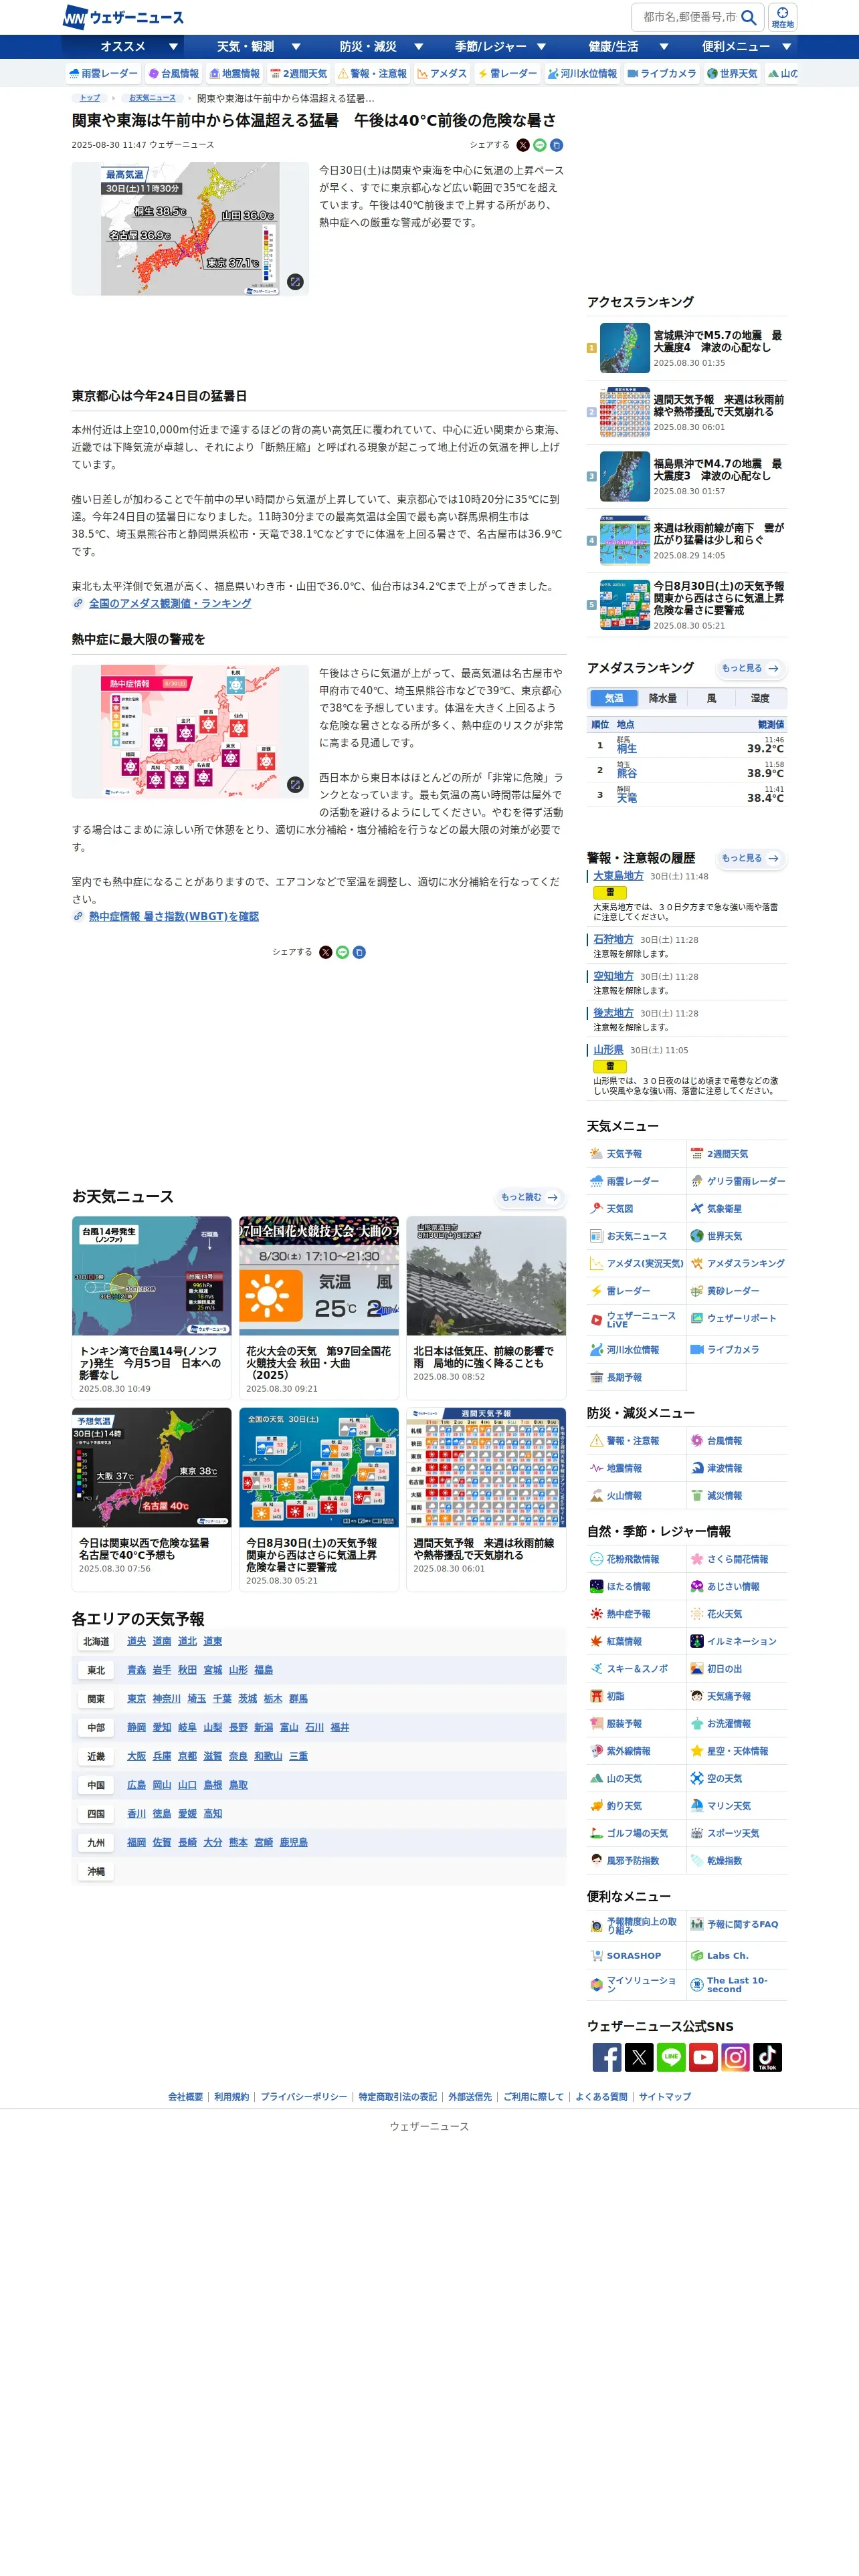The width and height of the screenshot is (859, 2576).
Task: Share via LINE from the icons under the headline
Action: click(540, 145)
